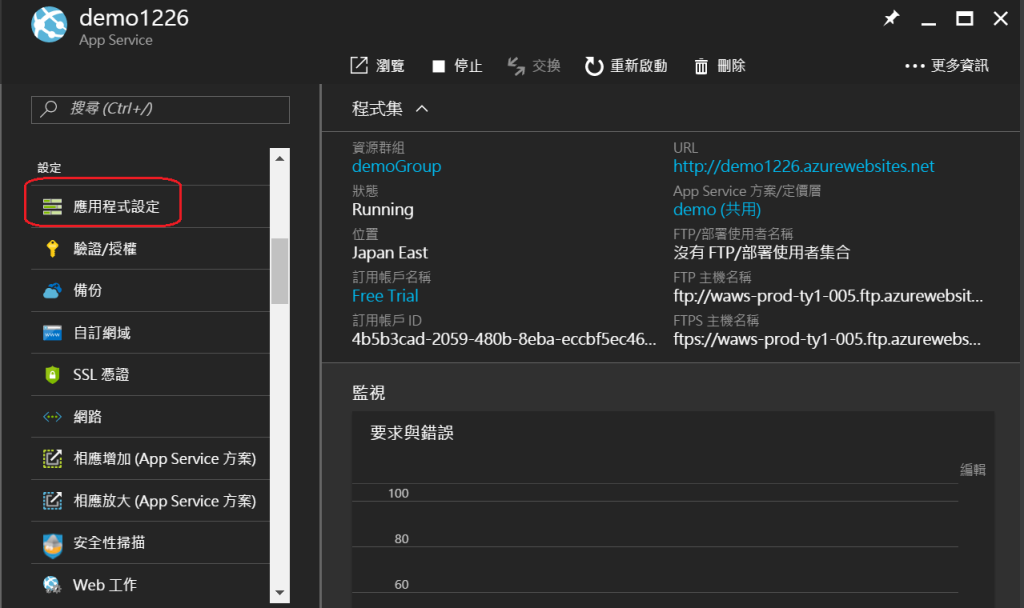Open the demoGroup resource group link
The width and height of the screenshot is (1024, 608).
396,166
